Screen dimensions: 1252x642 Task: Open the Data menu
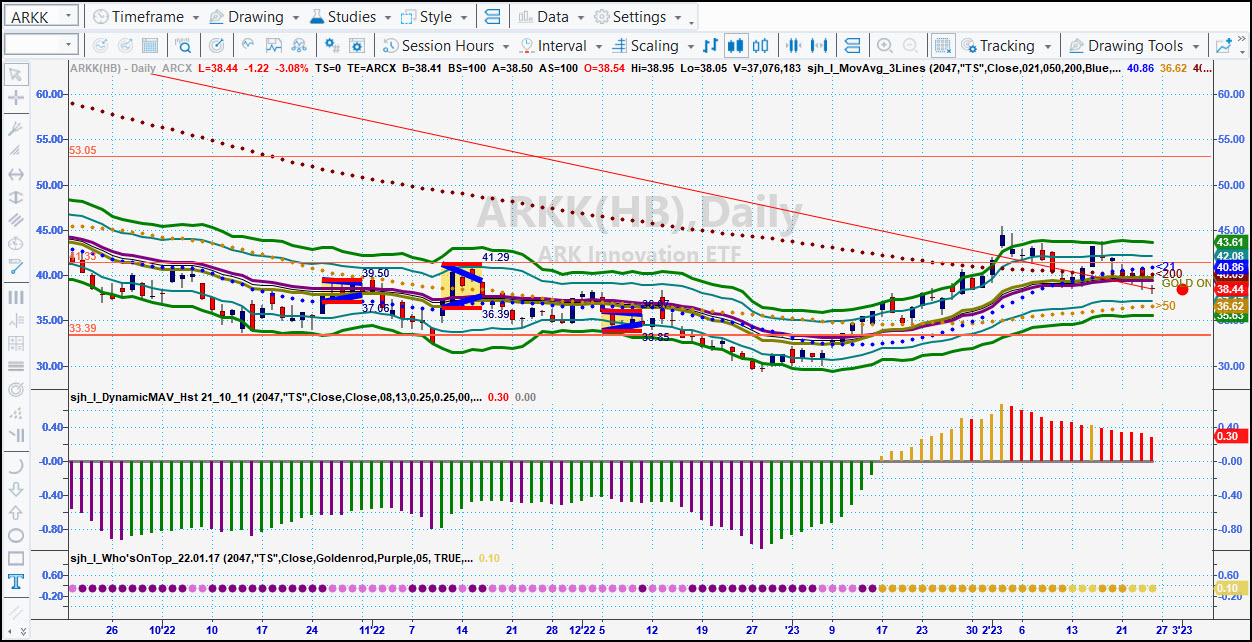[550, 16]
